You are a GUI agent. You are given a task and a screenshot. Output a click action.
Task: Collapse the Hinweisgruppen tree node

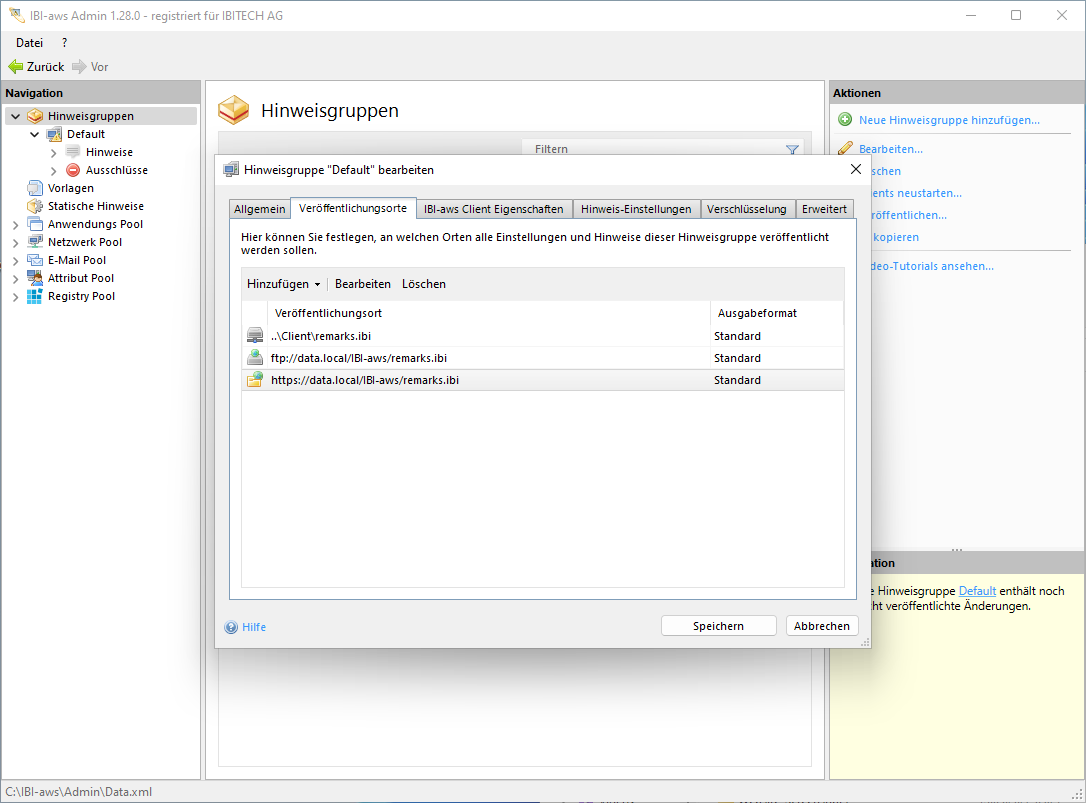(x=15, y=116)
